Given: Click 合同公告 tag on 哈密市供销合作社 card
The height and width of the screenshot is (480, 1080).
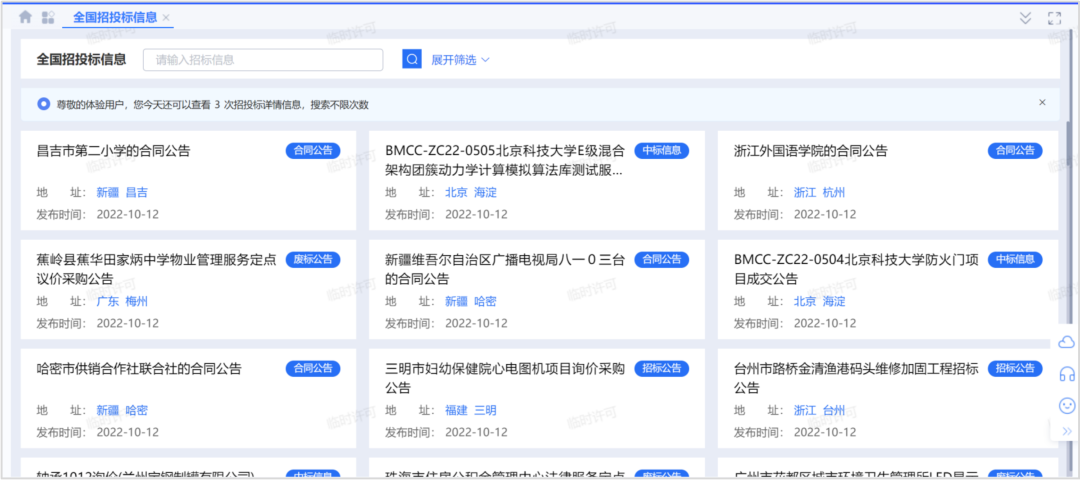Looking at the screenshot, I should click(313, 368).
